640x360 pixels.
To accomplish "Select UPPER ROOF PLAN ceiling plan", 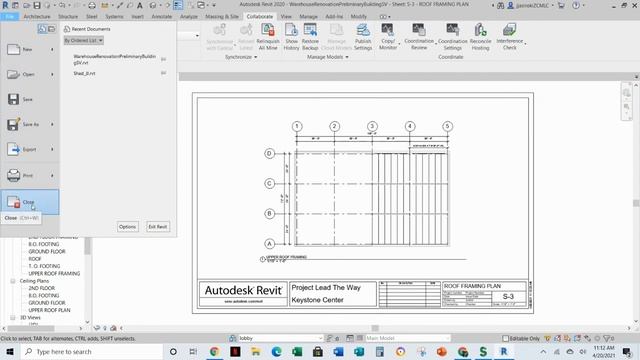I will tap(49, 310).
